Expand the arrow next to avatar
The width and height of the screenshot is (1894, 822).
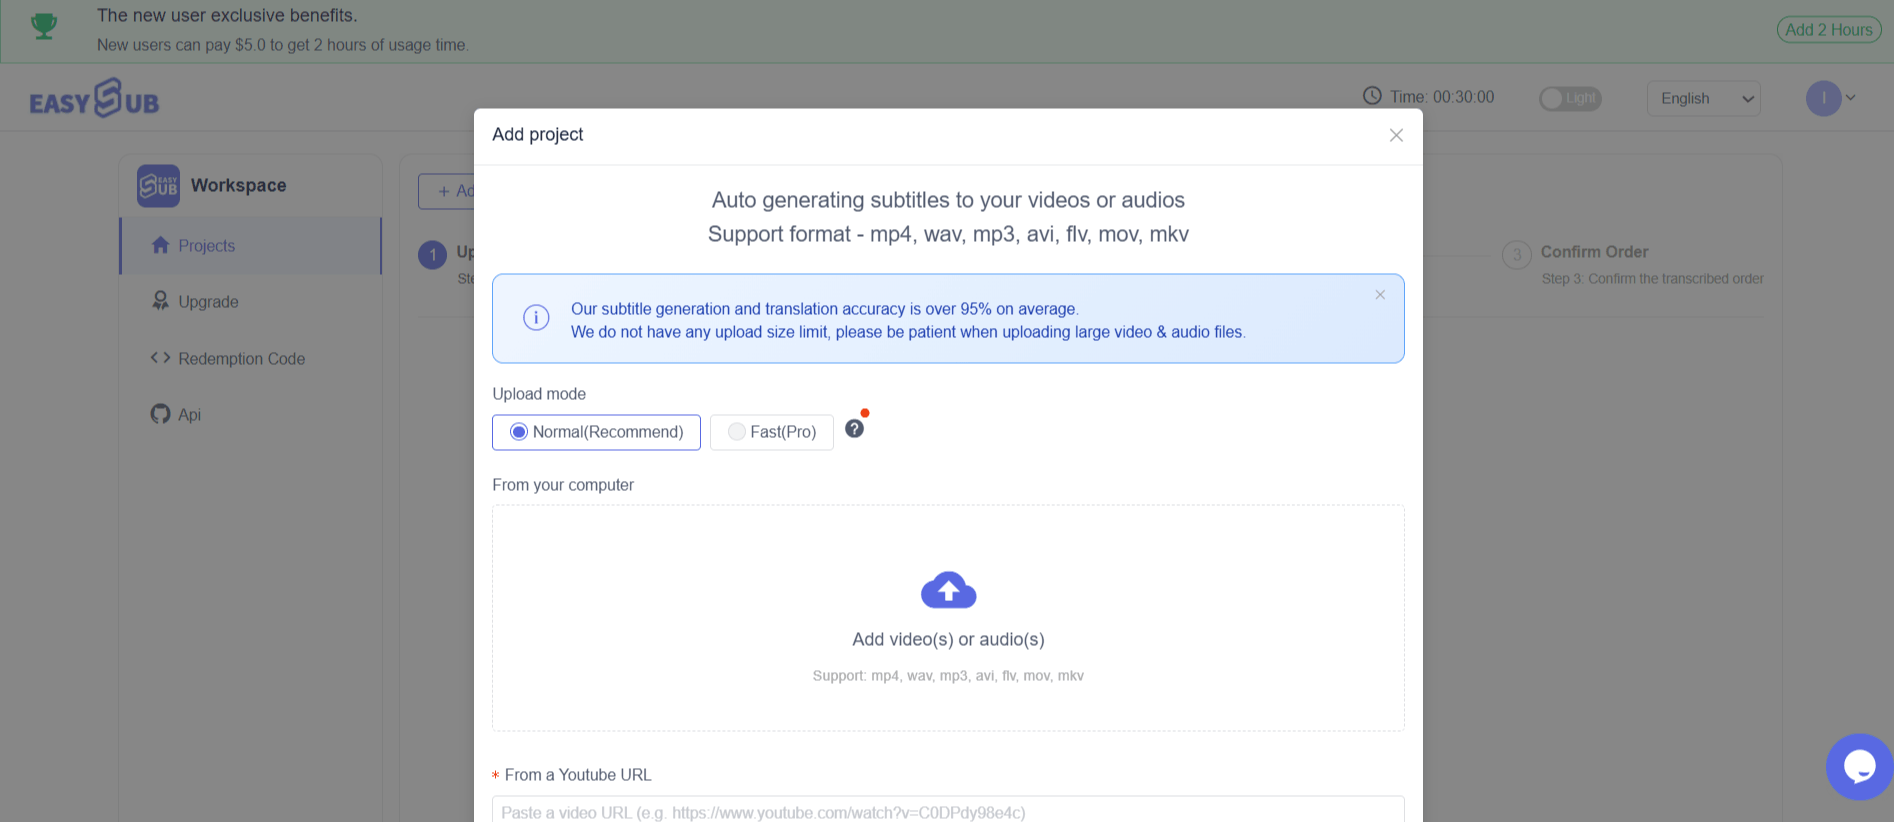[x=1851, y=98]
